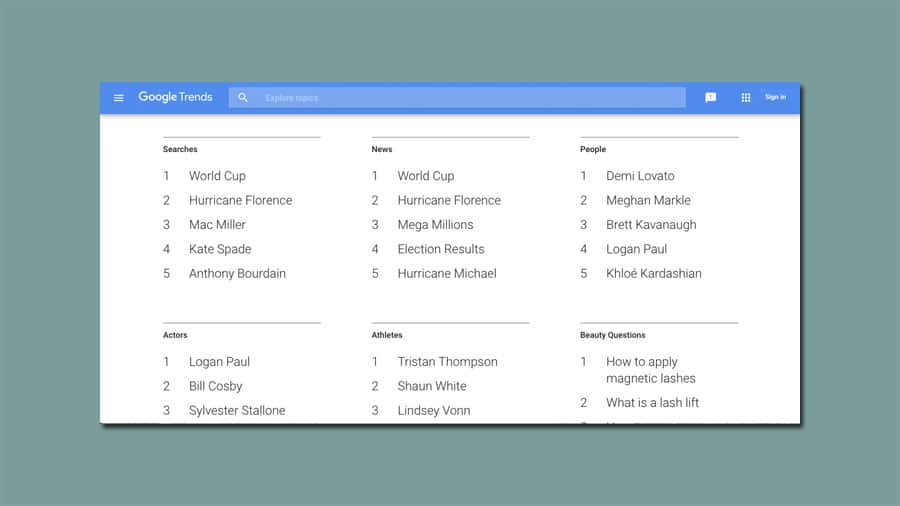
Task: Open the Athletes category heading
Action: pos(387,335)
